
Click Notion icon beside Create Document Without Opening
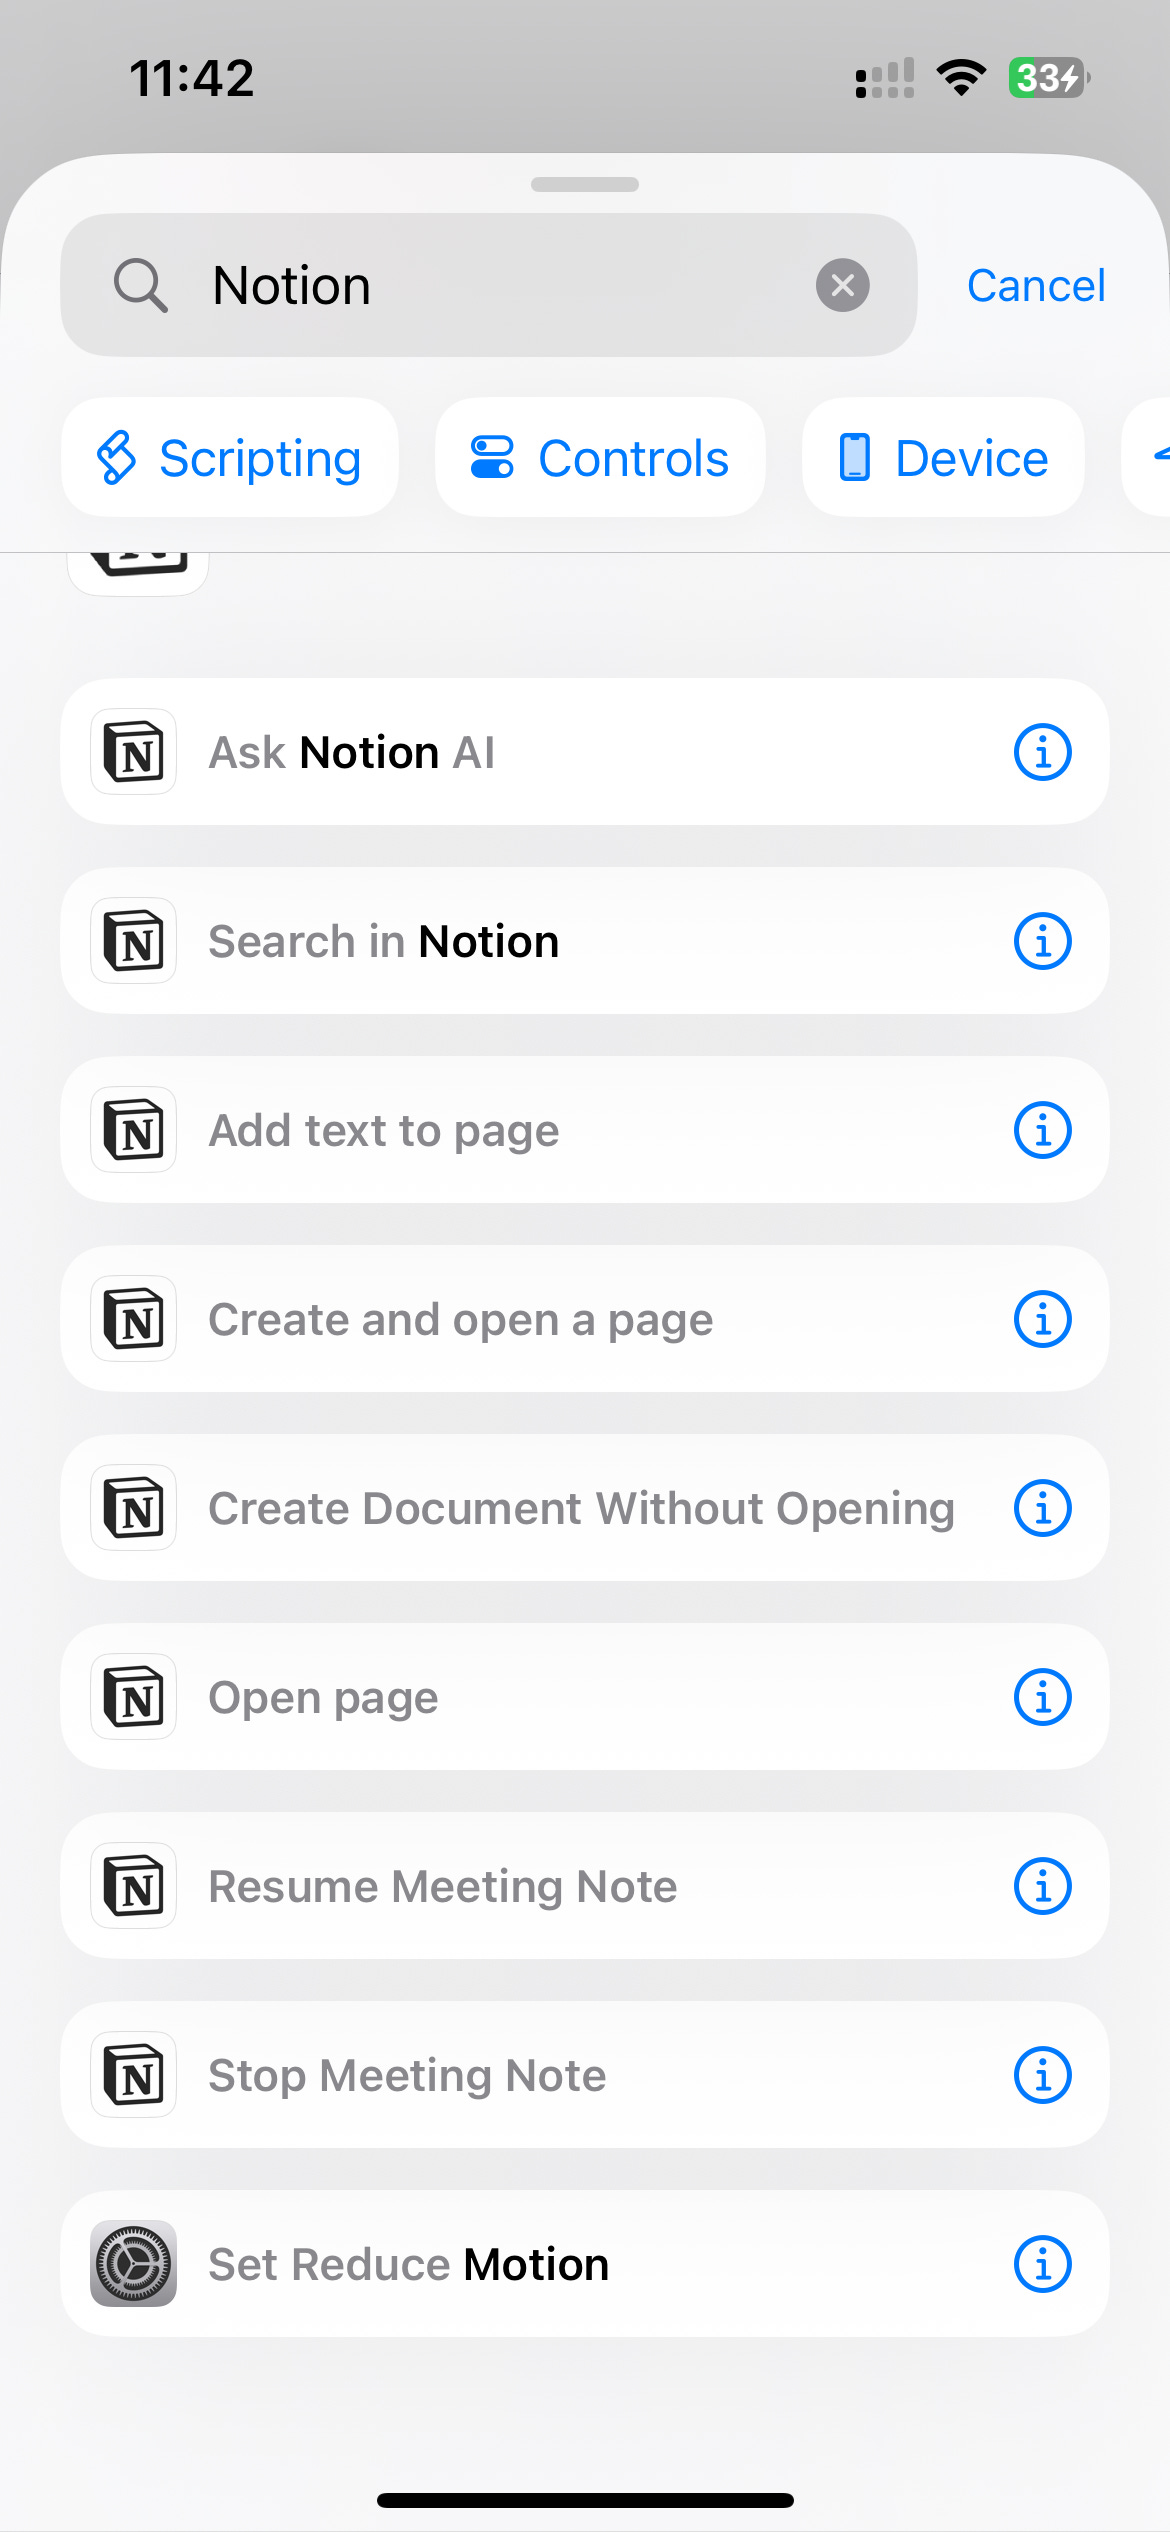coord(134,1508)
